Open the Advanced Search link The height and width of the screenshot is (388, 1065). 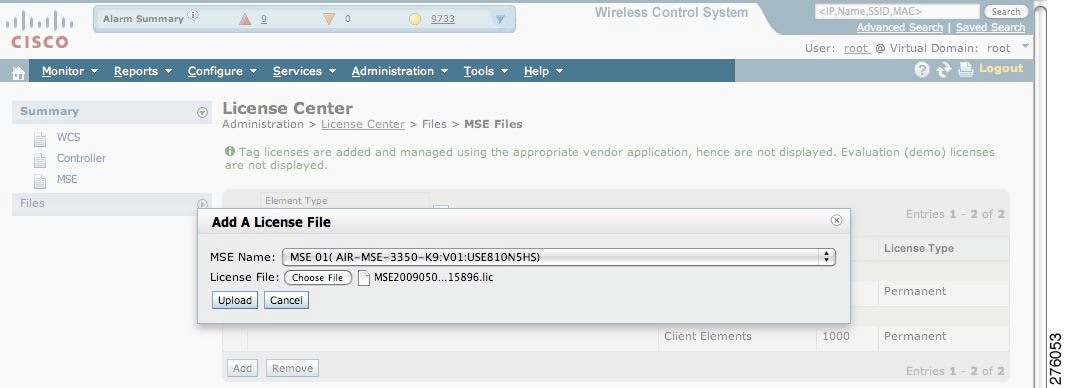[x=900, y=27]
